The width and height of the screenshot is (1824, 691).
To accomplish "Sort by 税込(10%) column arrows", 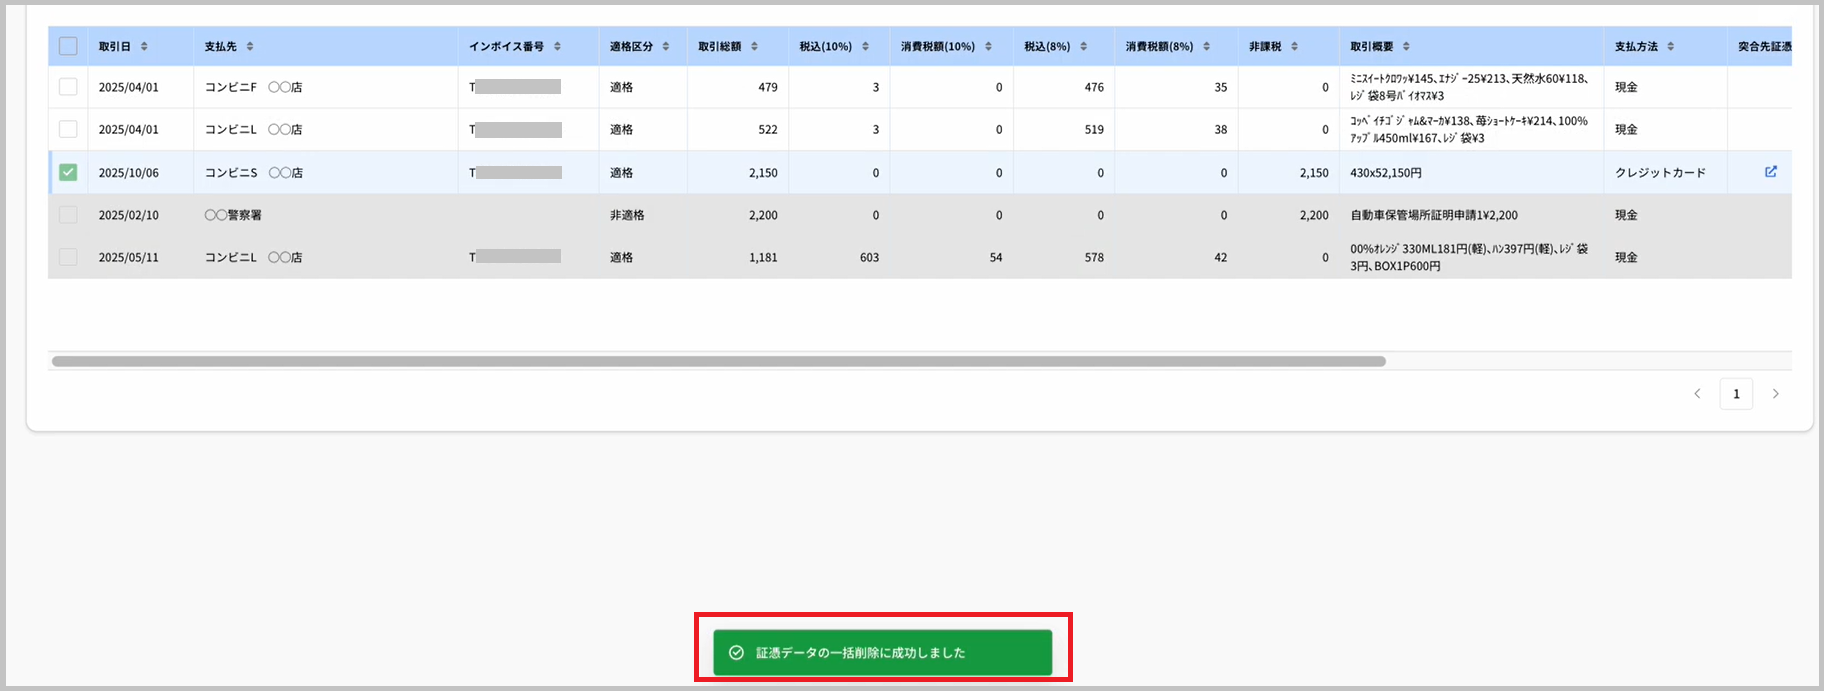I will [x=865, y=47].
